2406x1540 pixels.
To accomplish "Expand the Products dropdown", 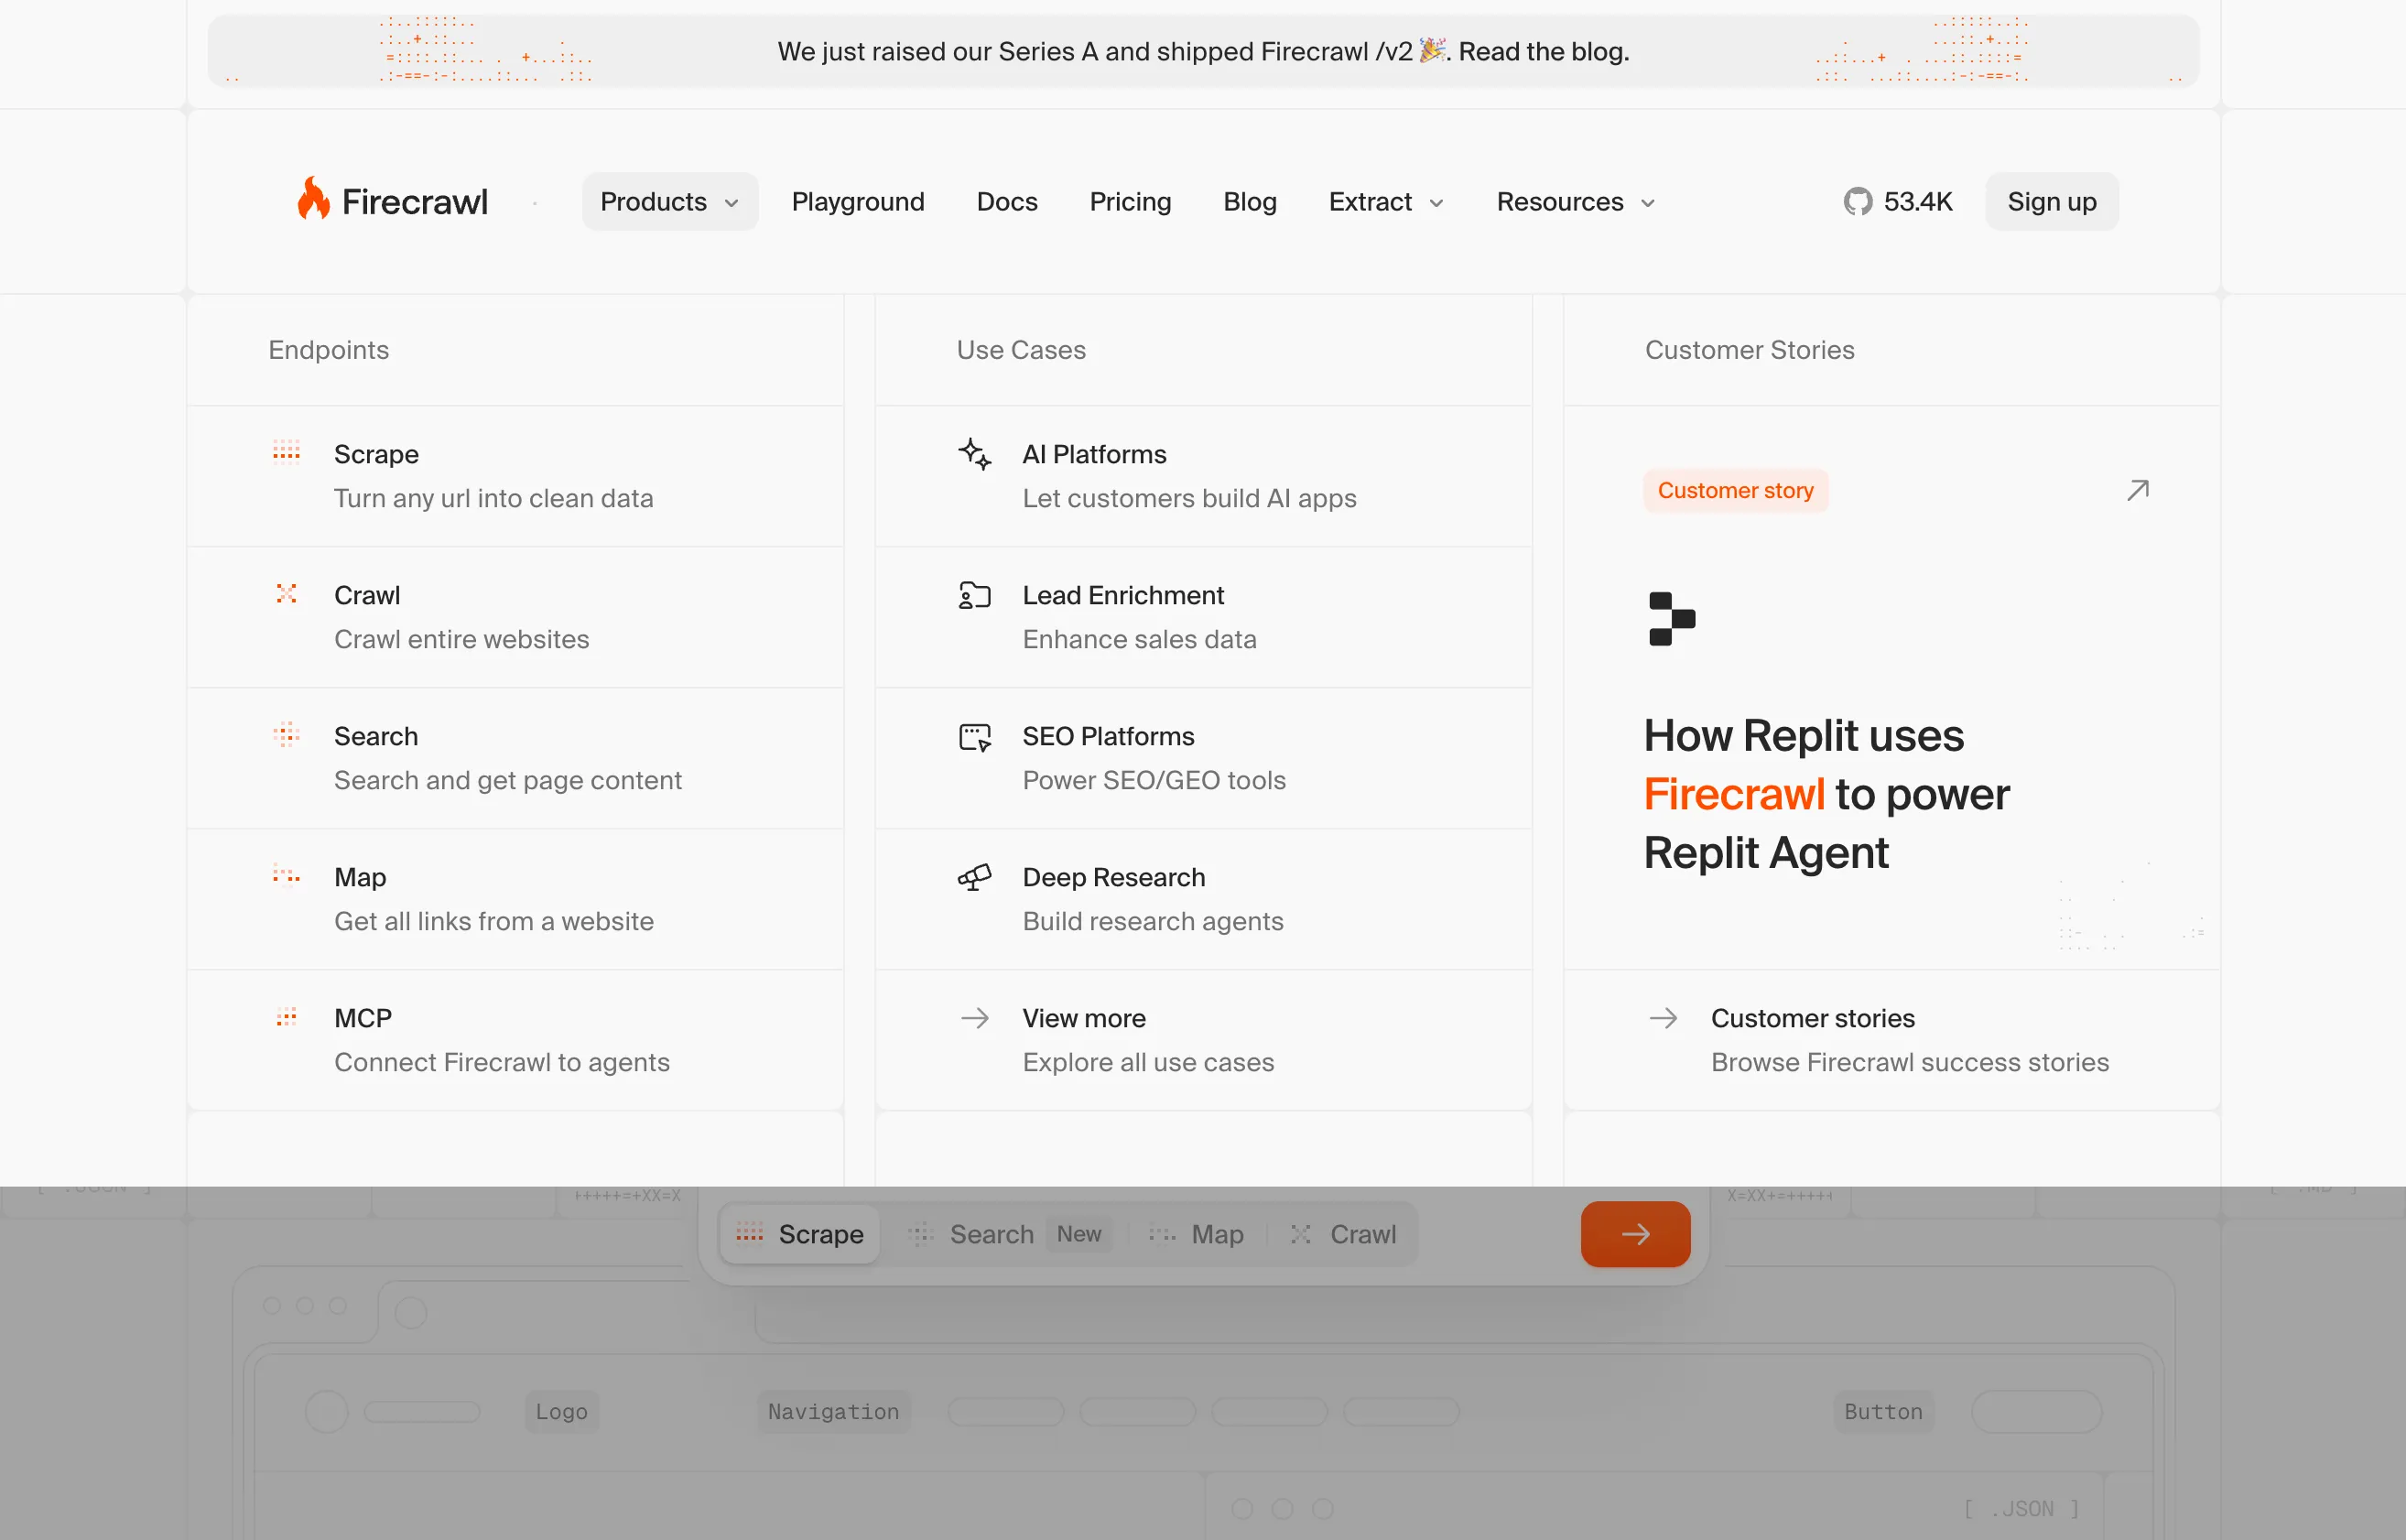I will (669, 201).
